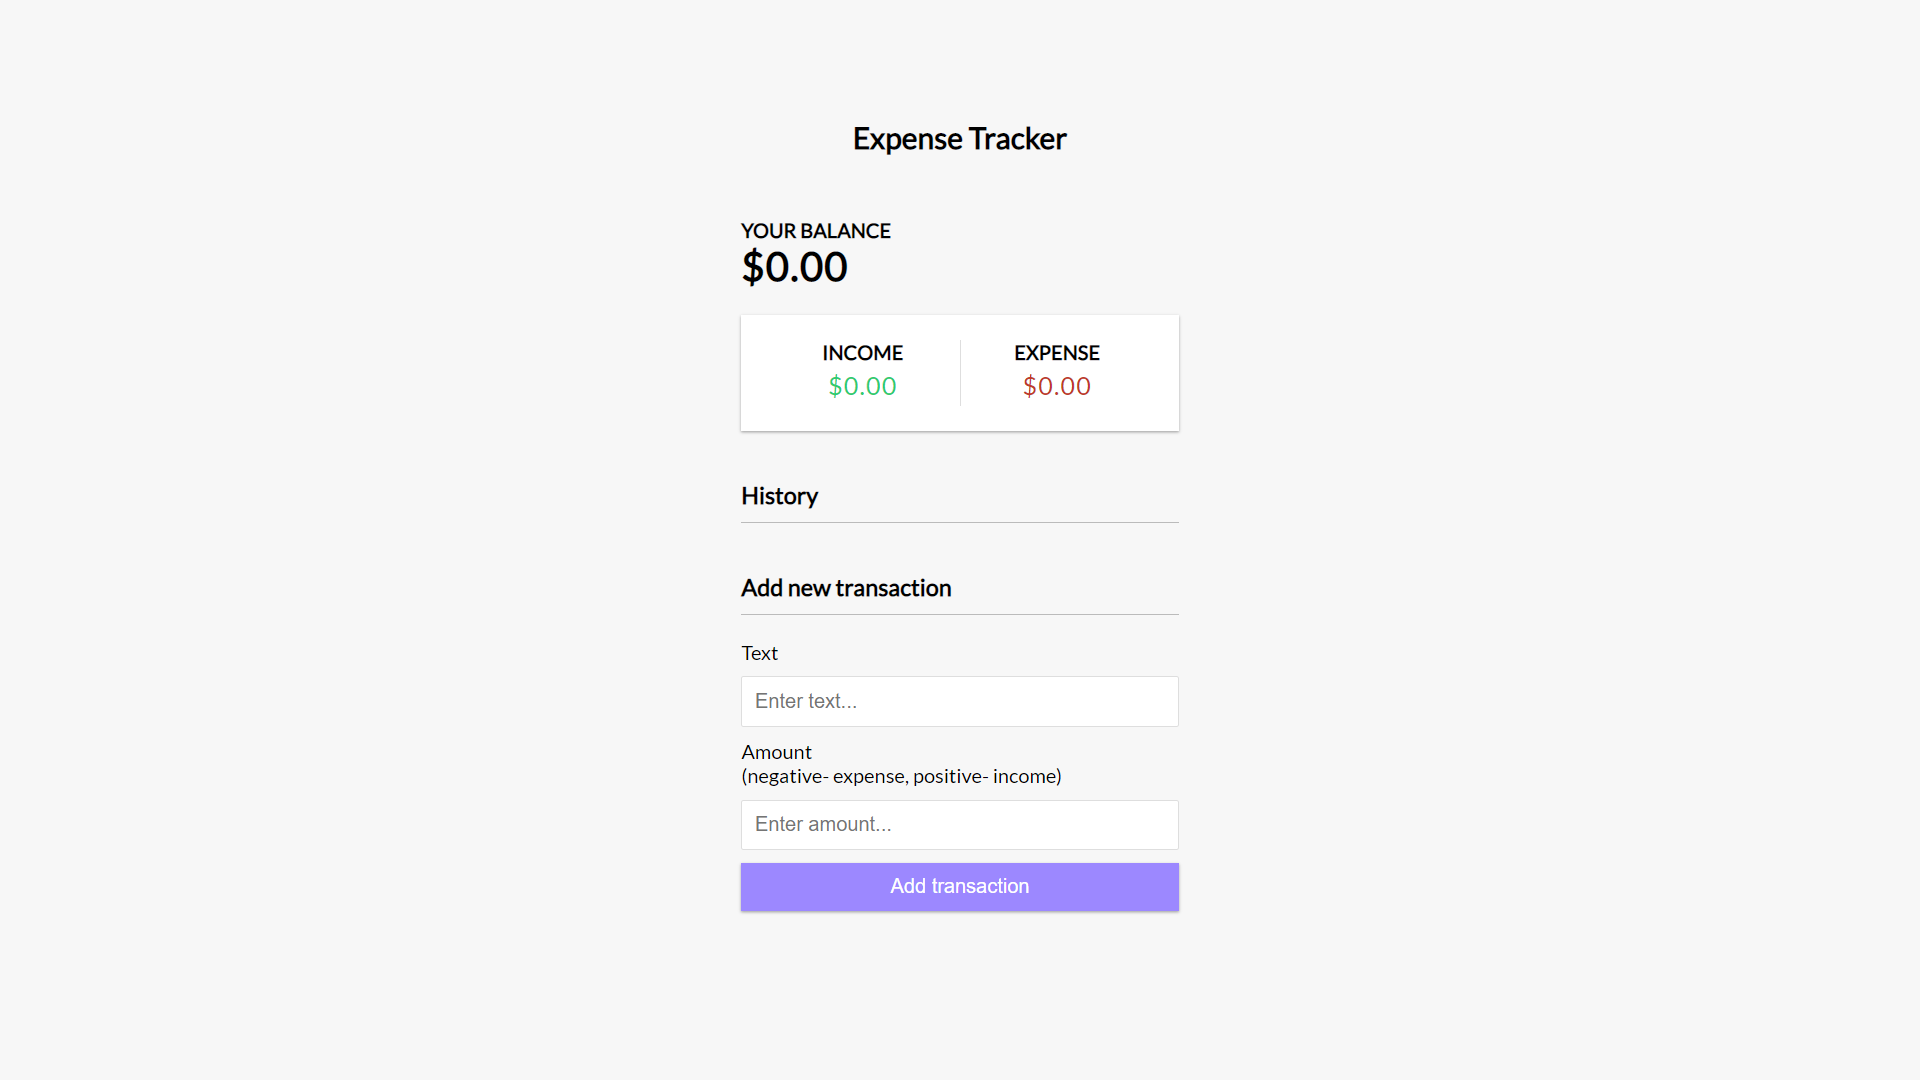Screen dimensions: 1920x1080
Task: Click the YOUR BALANCE label
Action: [x=815, y=231]
